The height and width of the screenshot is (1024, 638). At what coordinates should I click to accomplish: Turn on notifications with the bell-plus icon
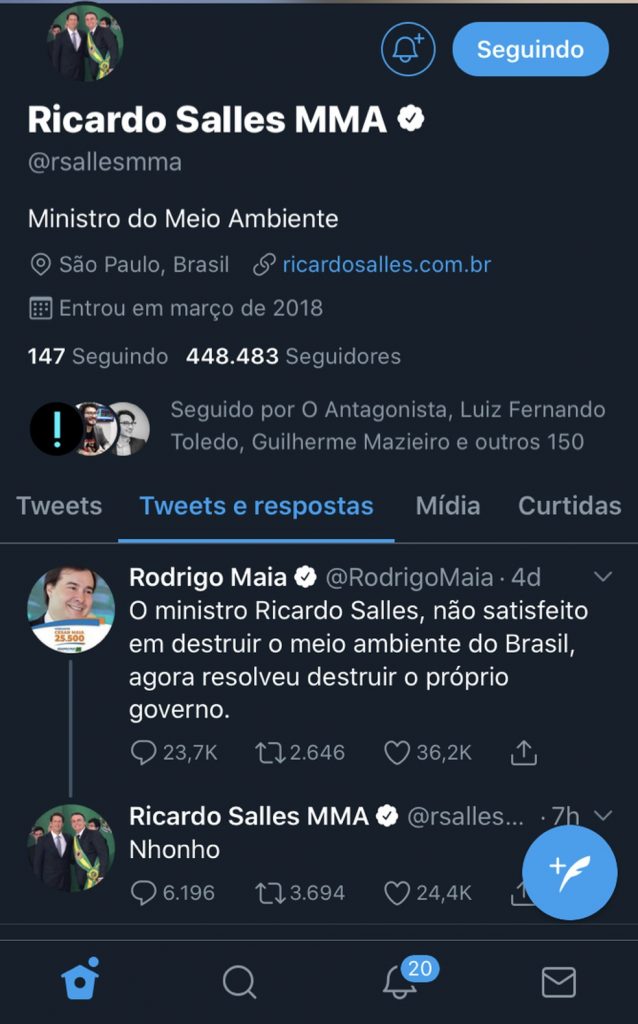click(x=408, y=49)
